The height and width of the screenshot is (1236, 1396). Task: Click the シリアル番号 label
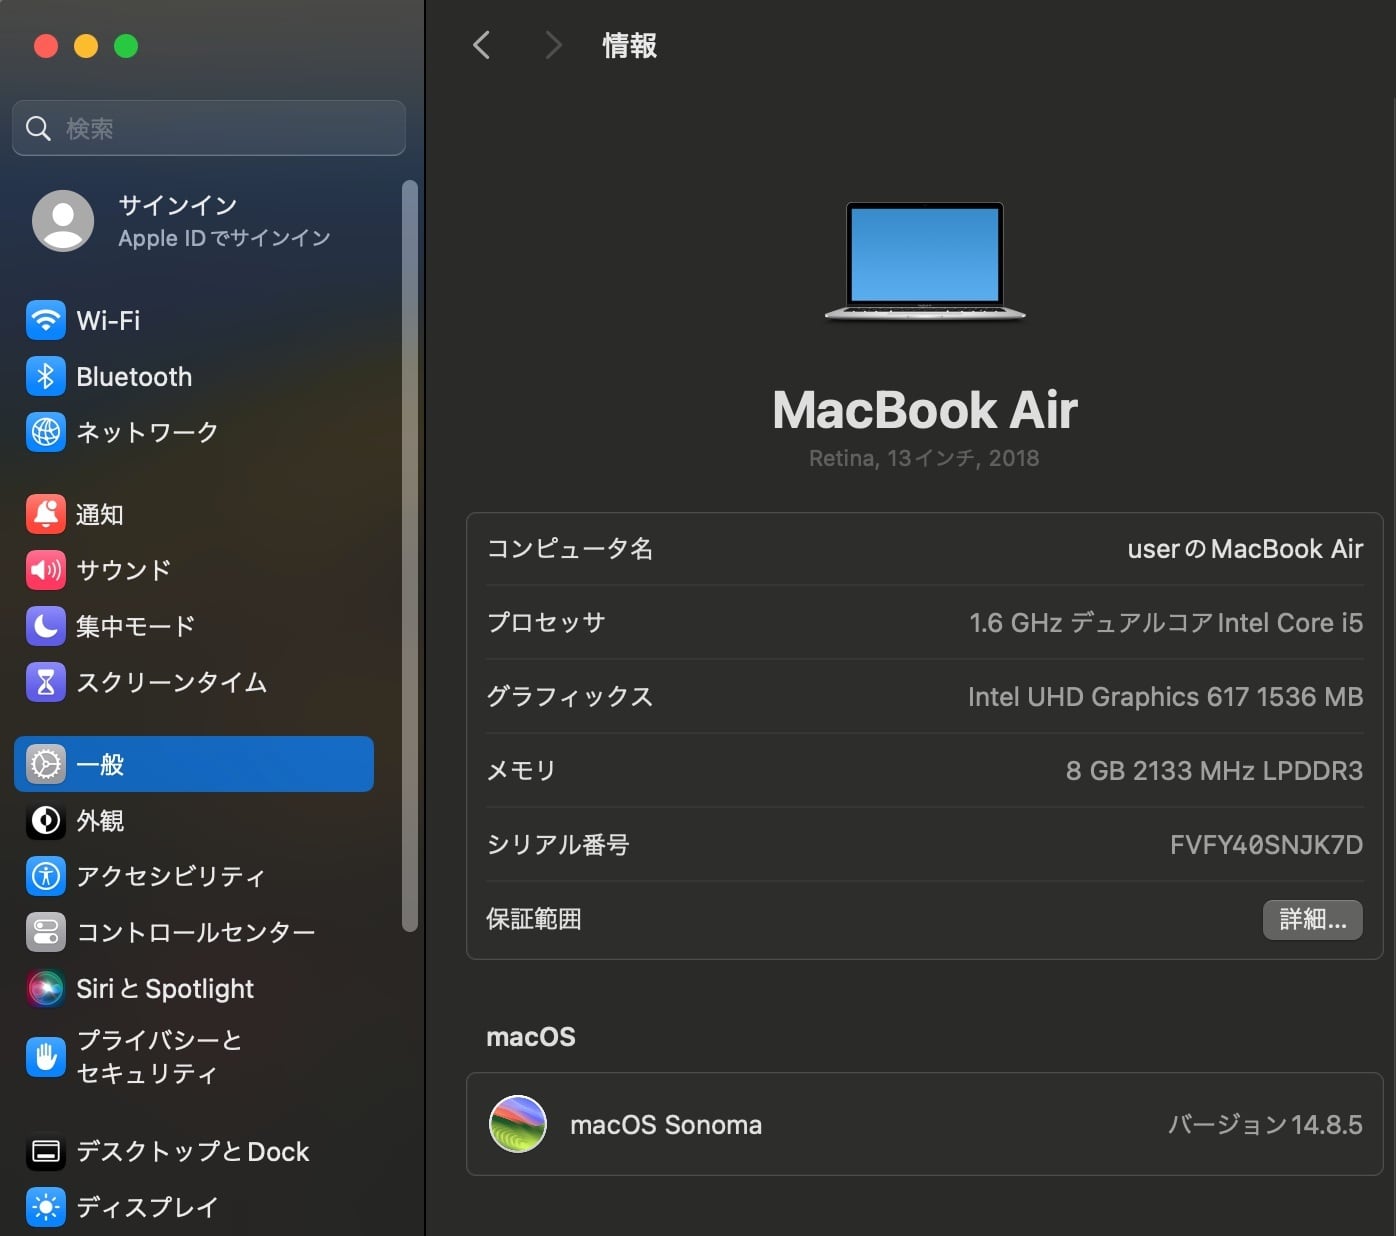[x=558, y=845]
